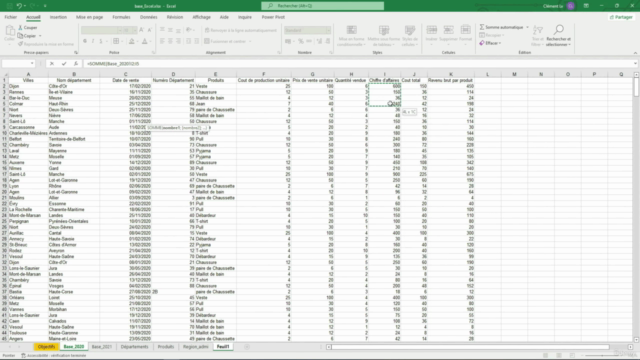Click the Couper (cut) icon
640x360 pixels.
tap(20, 28)
